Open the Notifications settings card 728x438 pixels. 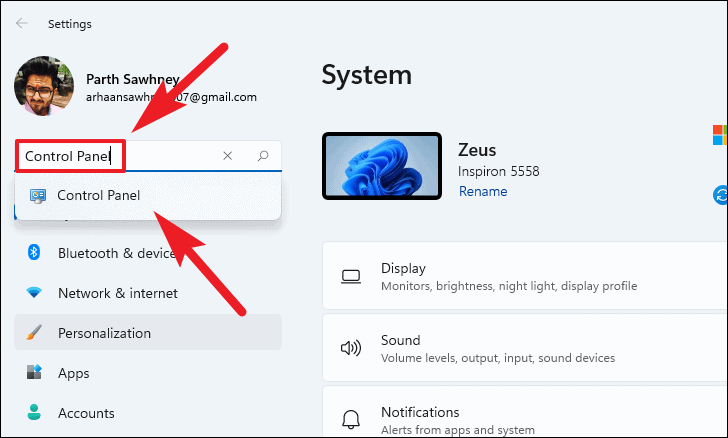pos(525,412)
